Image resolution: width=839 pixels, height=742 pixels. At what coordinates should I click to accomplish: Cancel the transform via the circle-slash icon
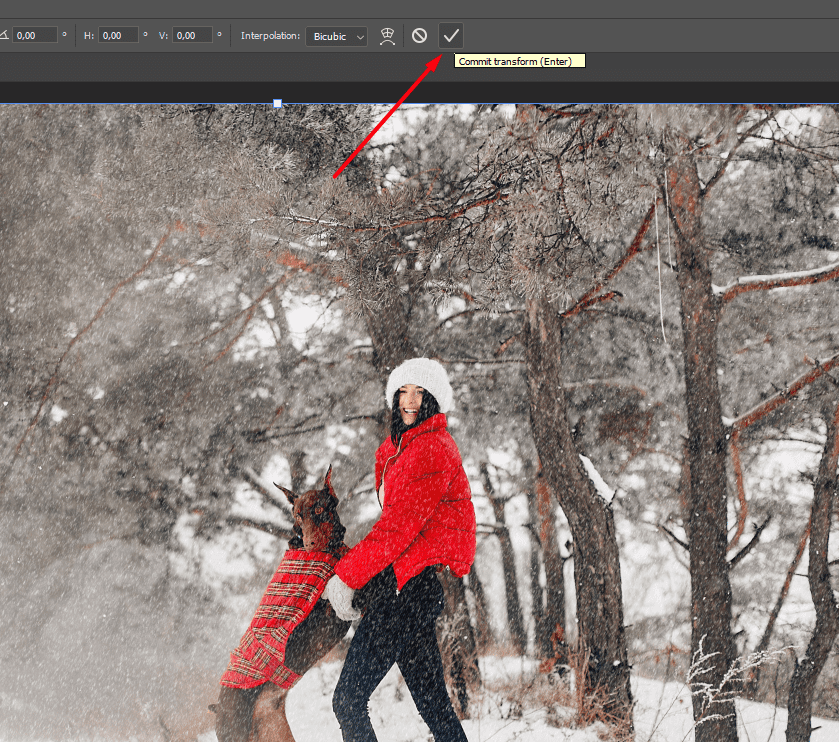(x=420, y=36)
